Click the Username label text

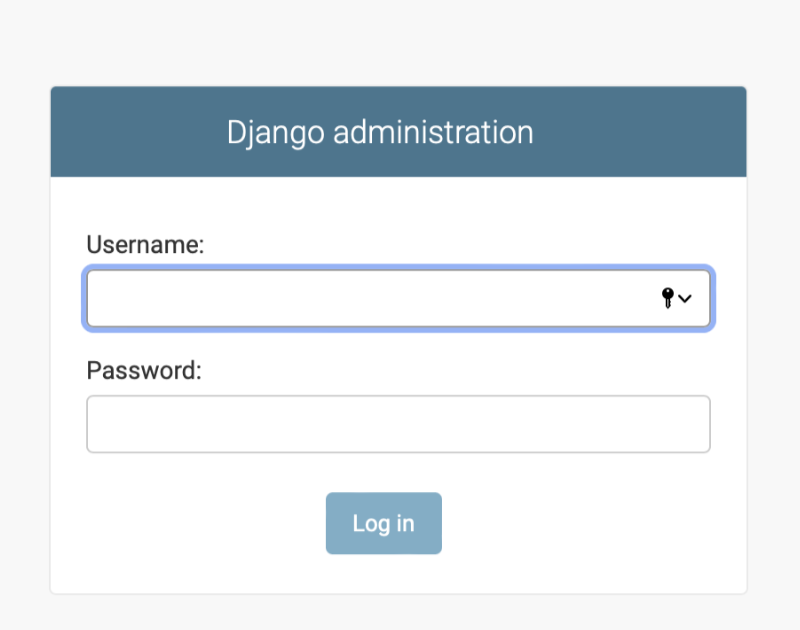[145, 244]
